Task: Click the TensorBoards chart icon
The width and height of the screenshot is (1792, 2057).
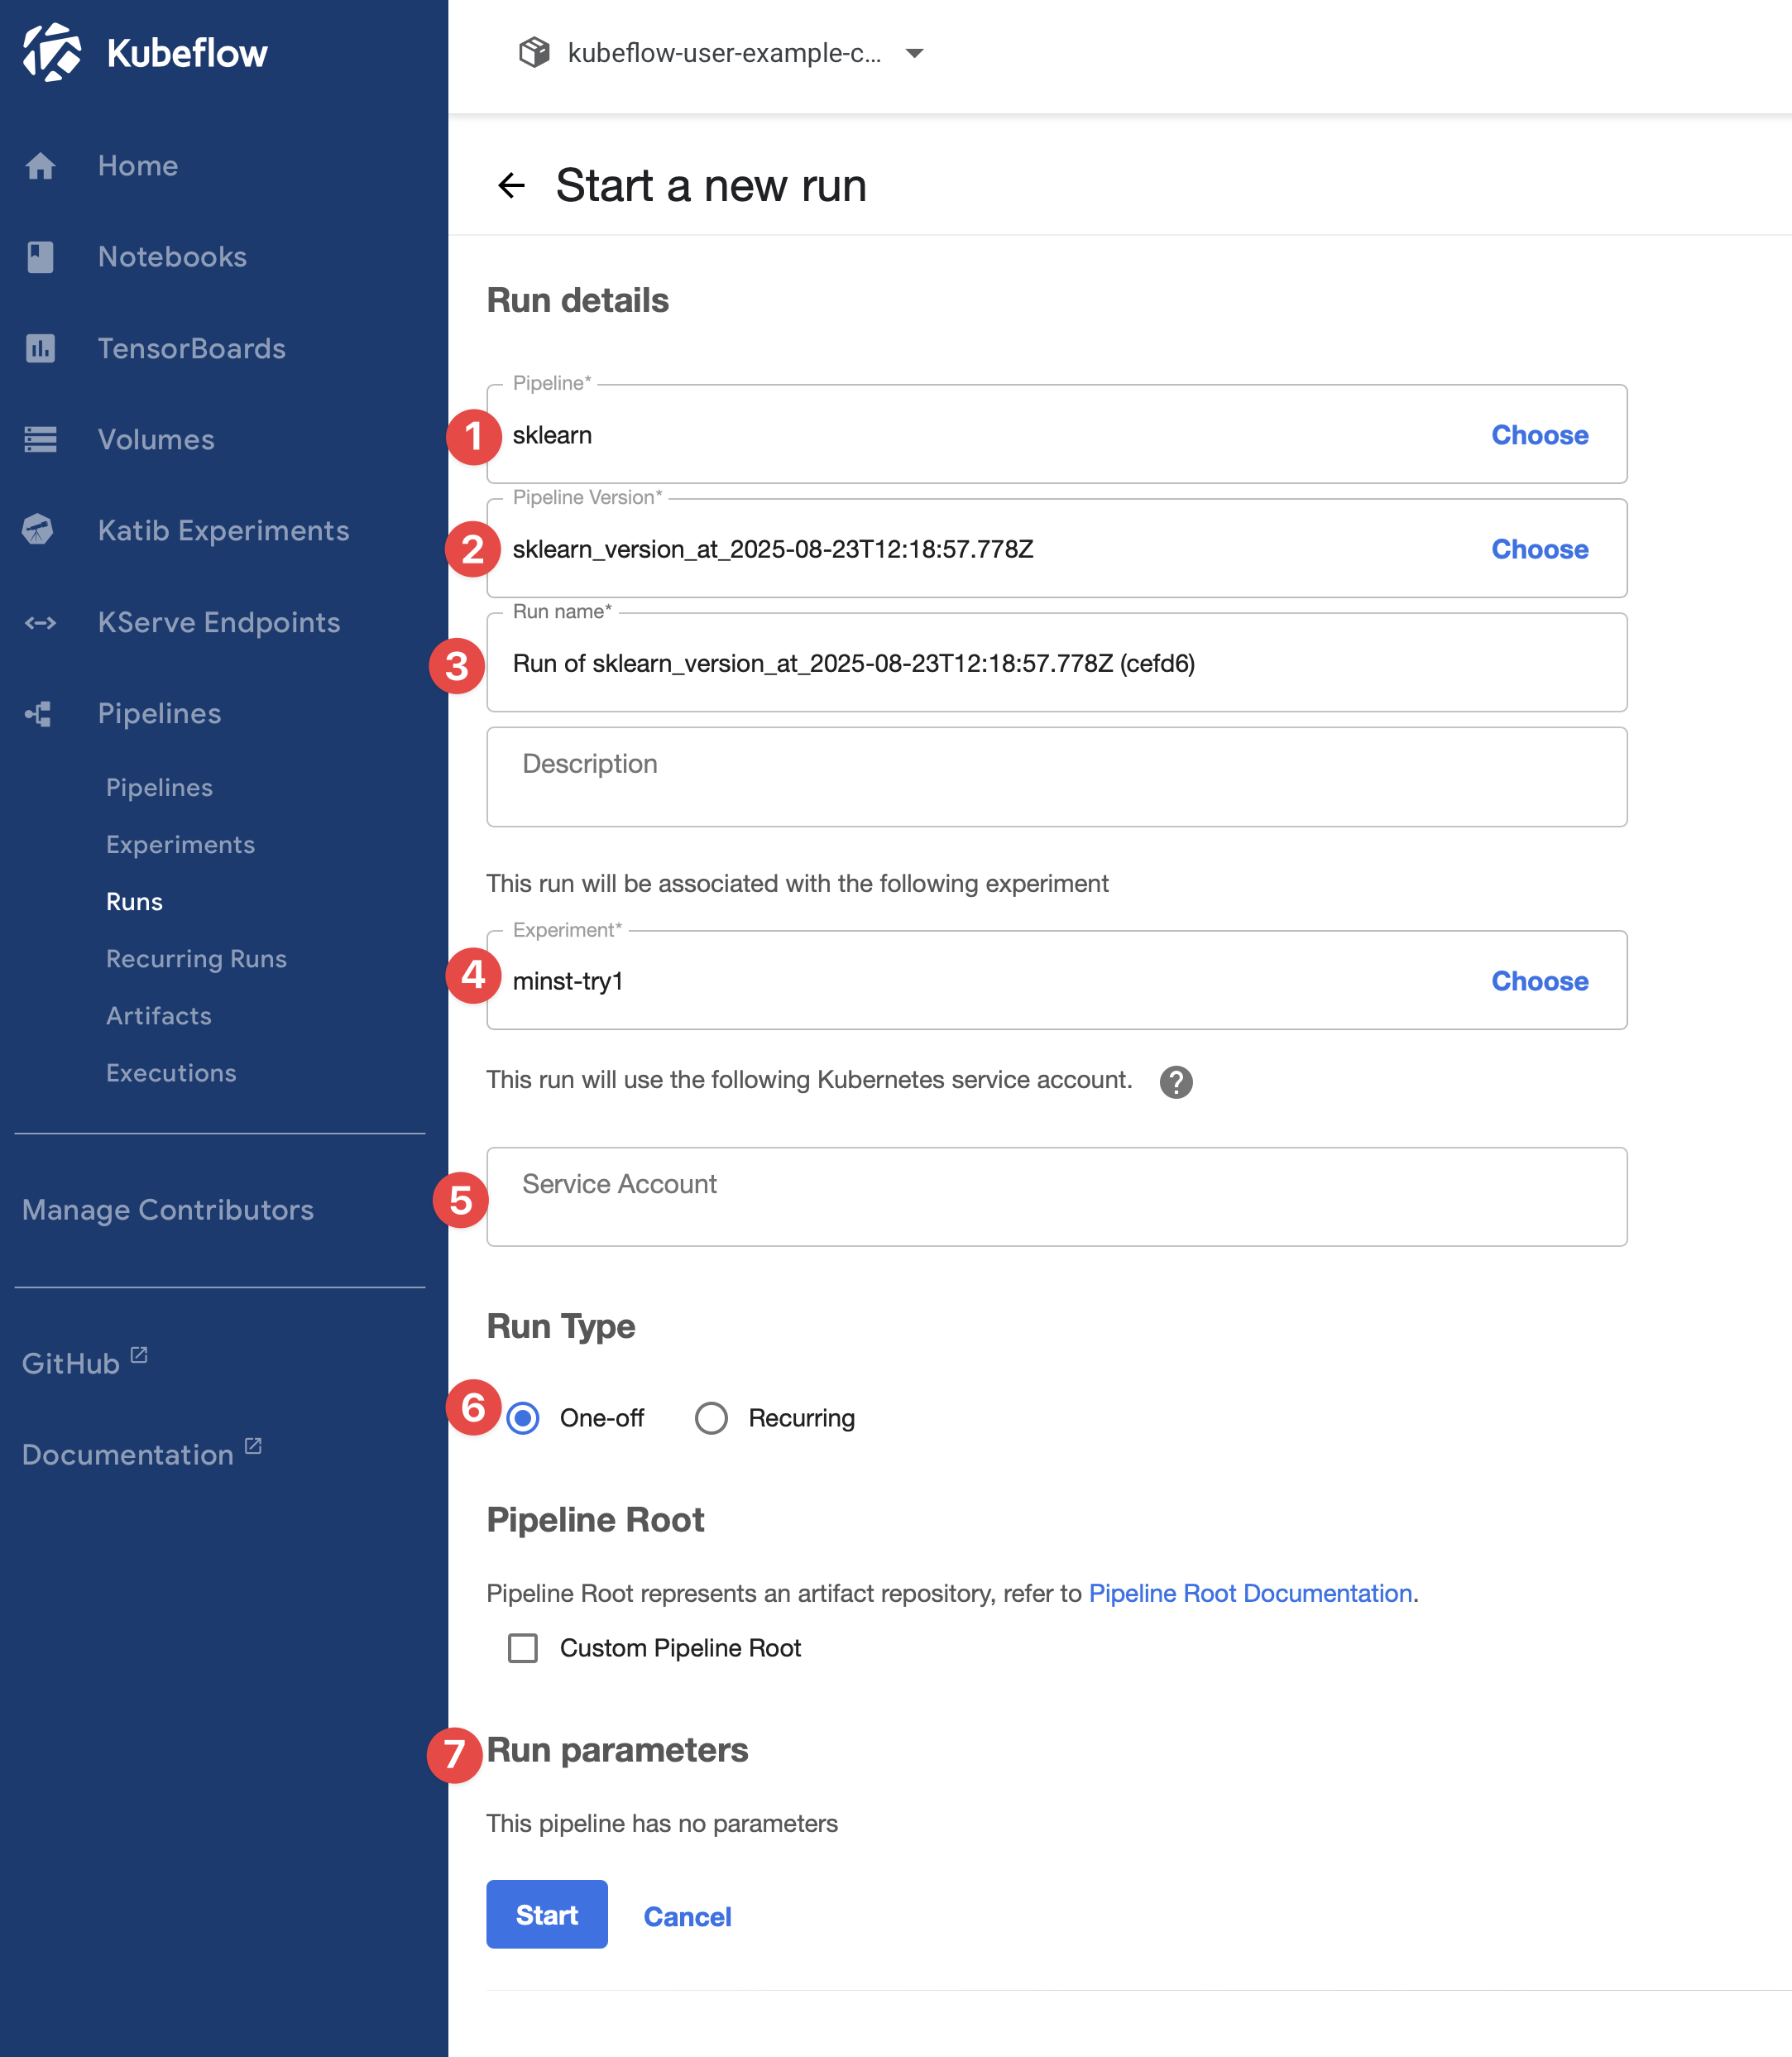Action: click(40, 349)
